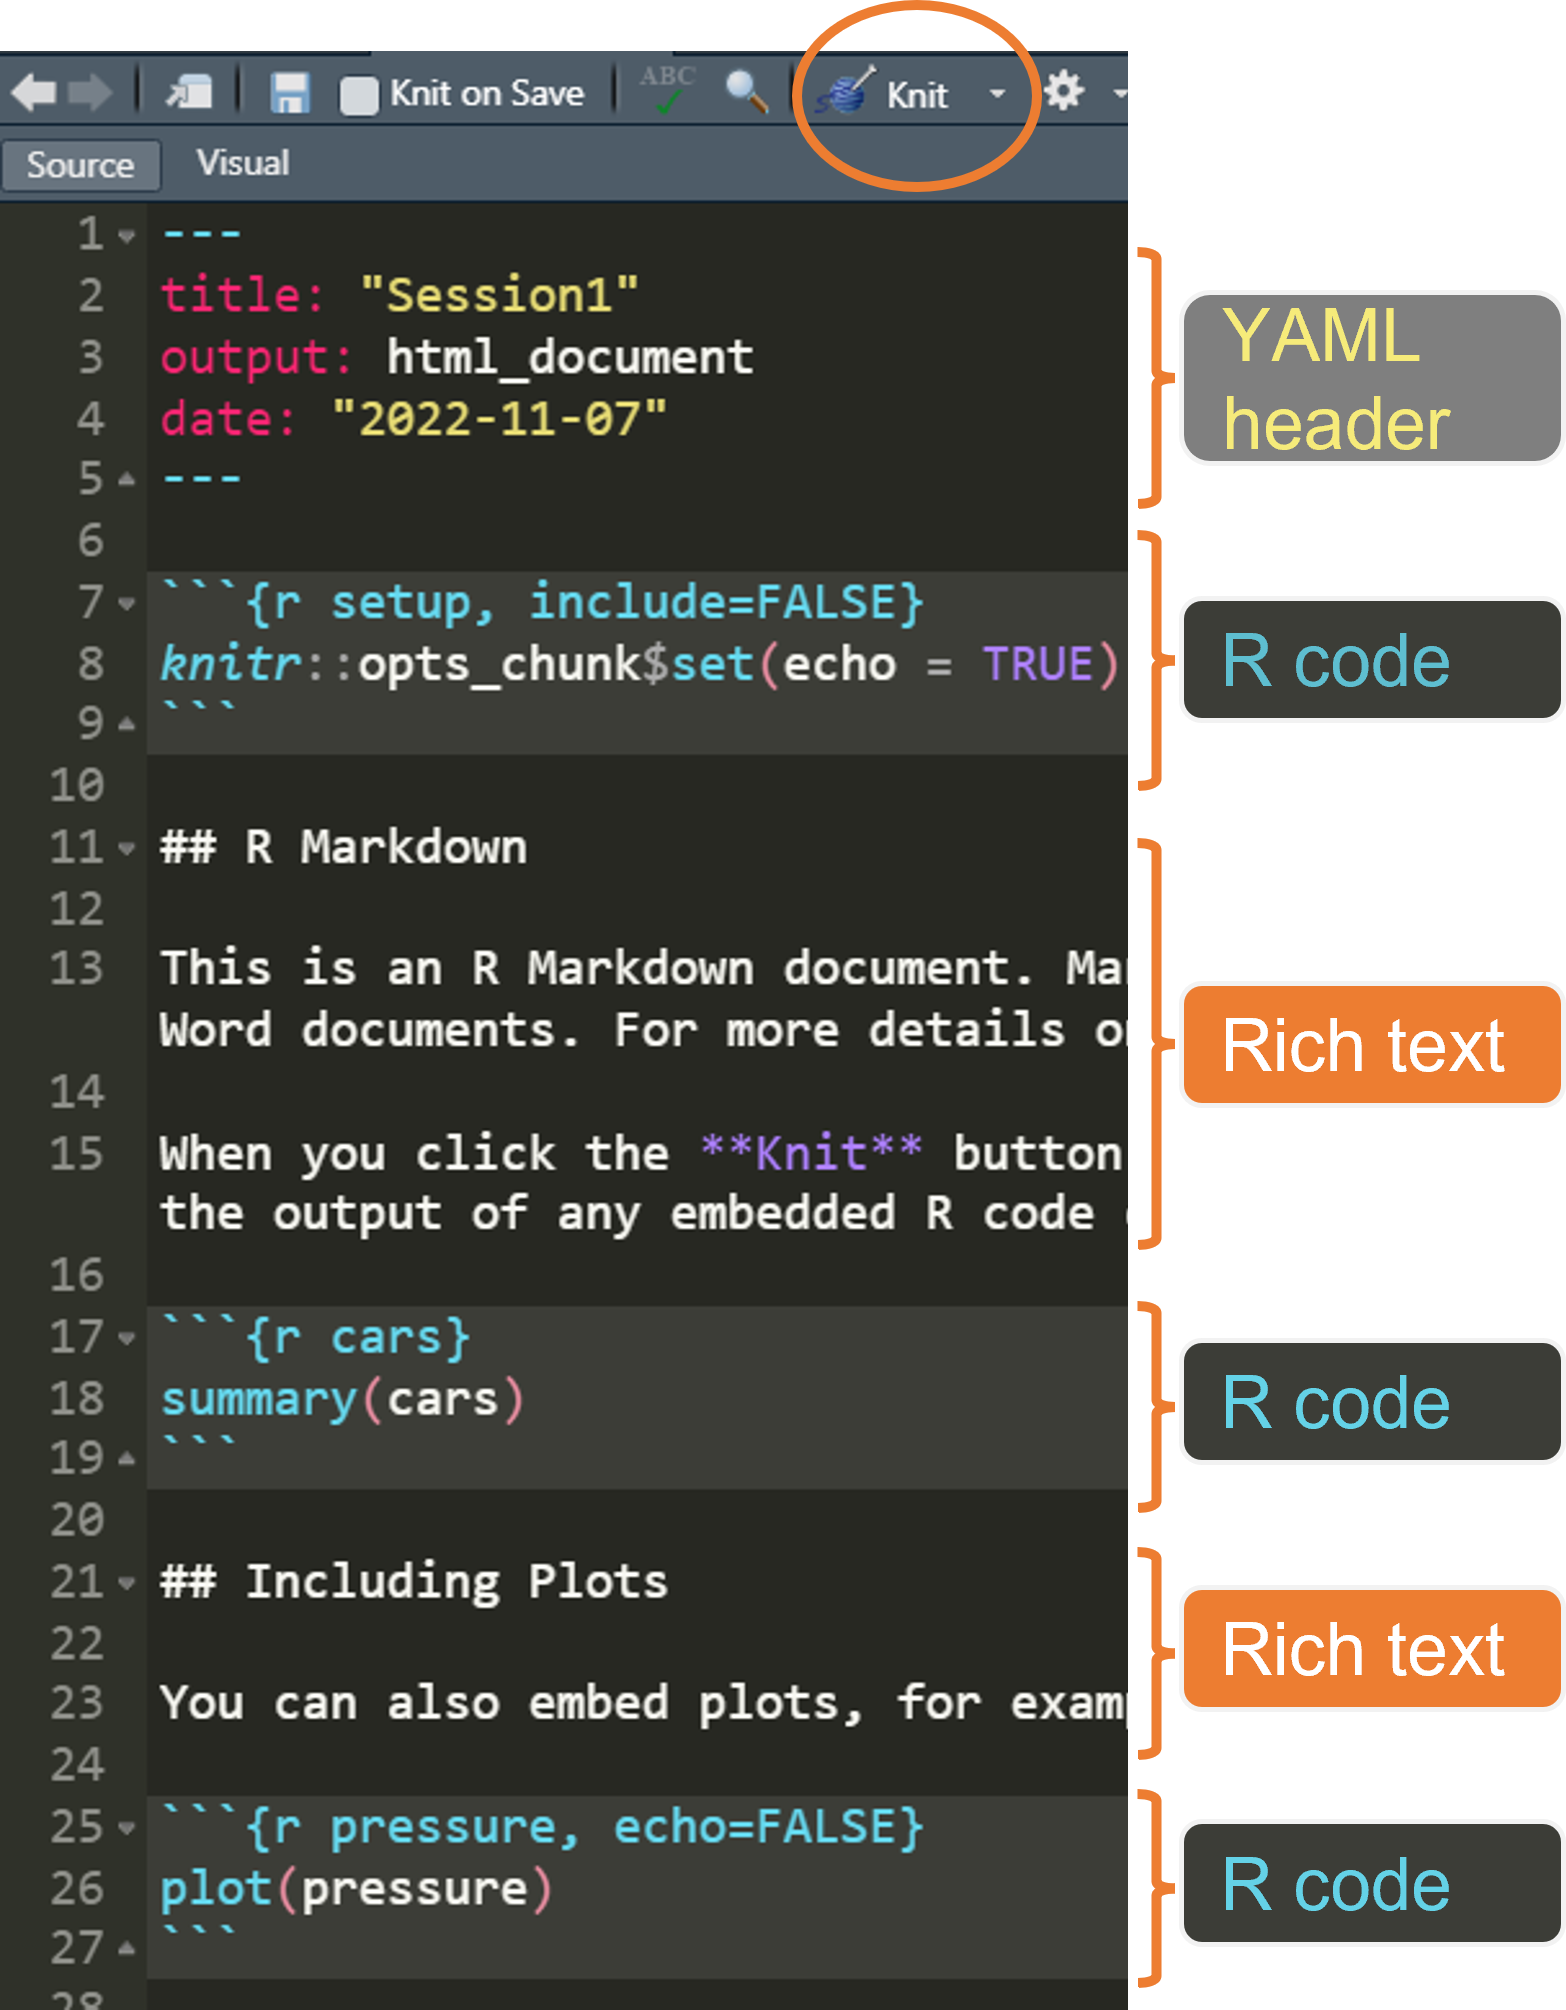Viewport: 1566px width, 2010px height.
Task: Switch to the Visual editor tab
Action: point(243,163)
